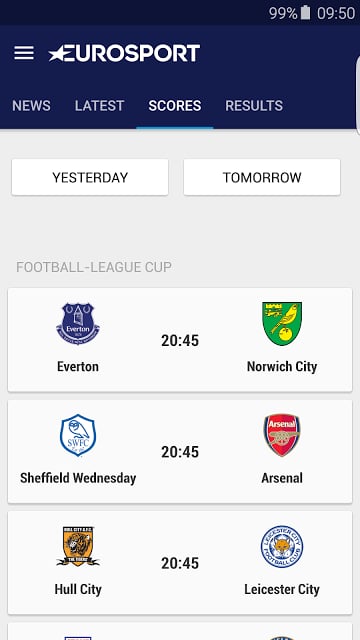Open the Sheffield Wednesday team name
This screenshot has height=640, width=360.
click(x=78, y=478)
